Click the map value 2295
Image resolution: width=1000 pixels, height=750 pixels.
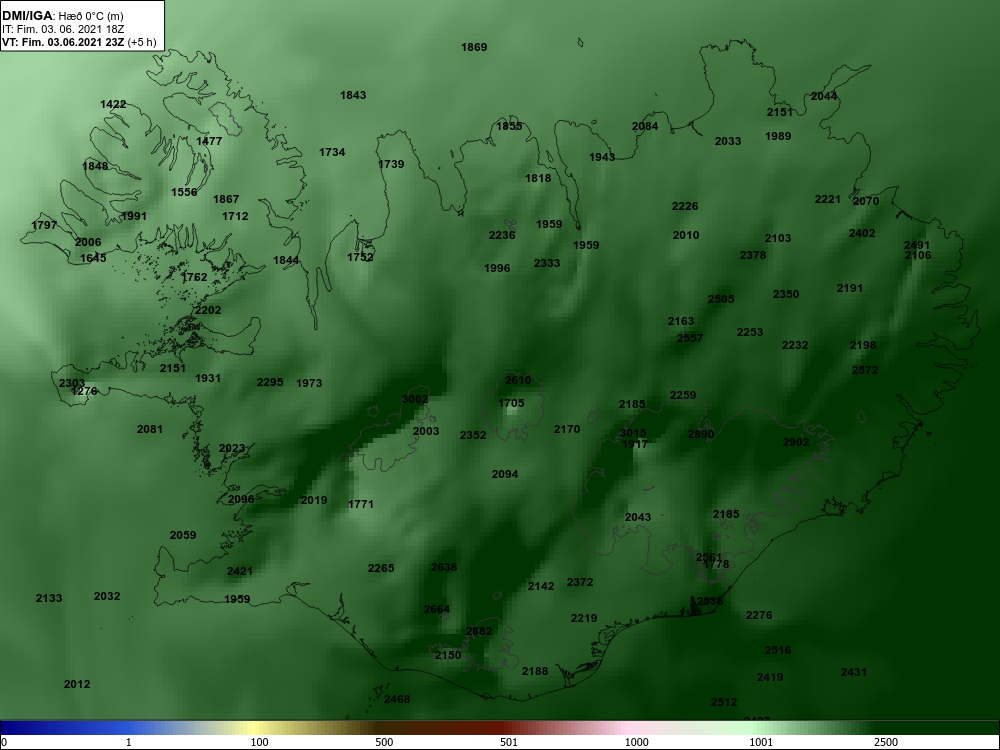pos(270,382)
